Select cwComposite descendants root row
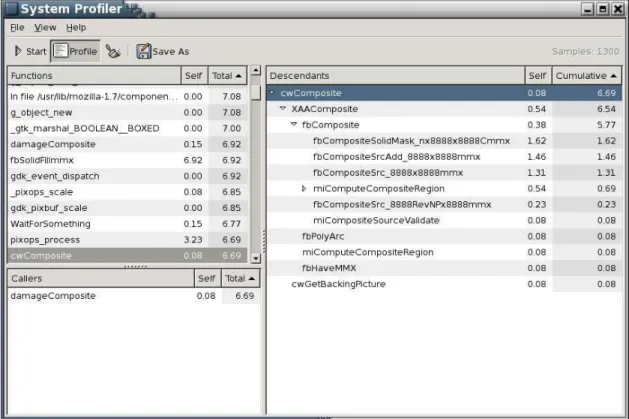The width and height of the screenshot is (629, 419). (x=444, y=93)
